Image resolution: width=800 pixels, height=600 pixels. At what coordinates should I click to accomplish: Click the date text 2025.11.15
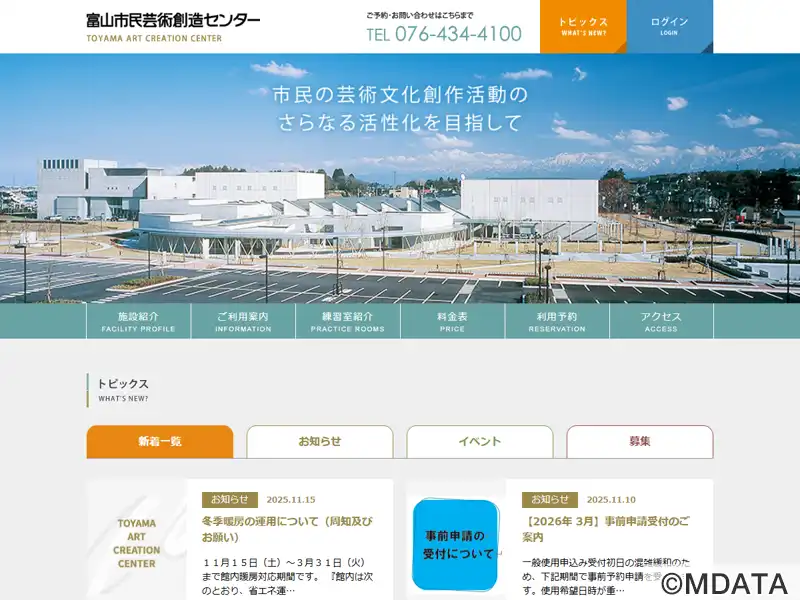(291, 499)
